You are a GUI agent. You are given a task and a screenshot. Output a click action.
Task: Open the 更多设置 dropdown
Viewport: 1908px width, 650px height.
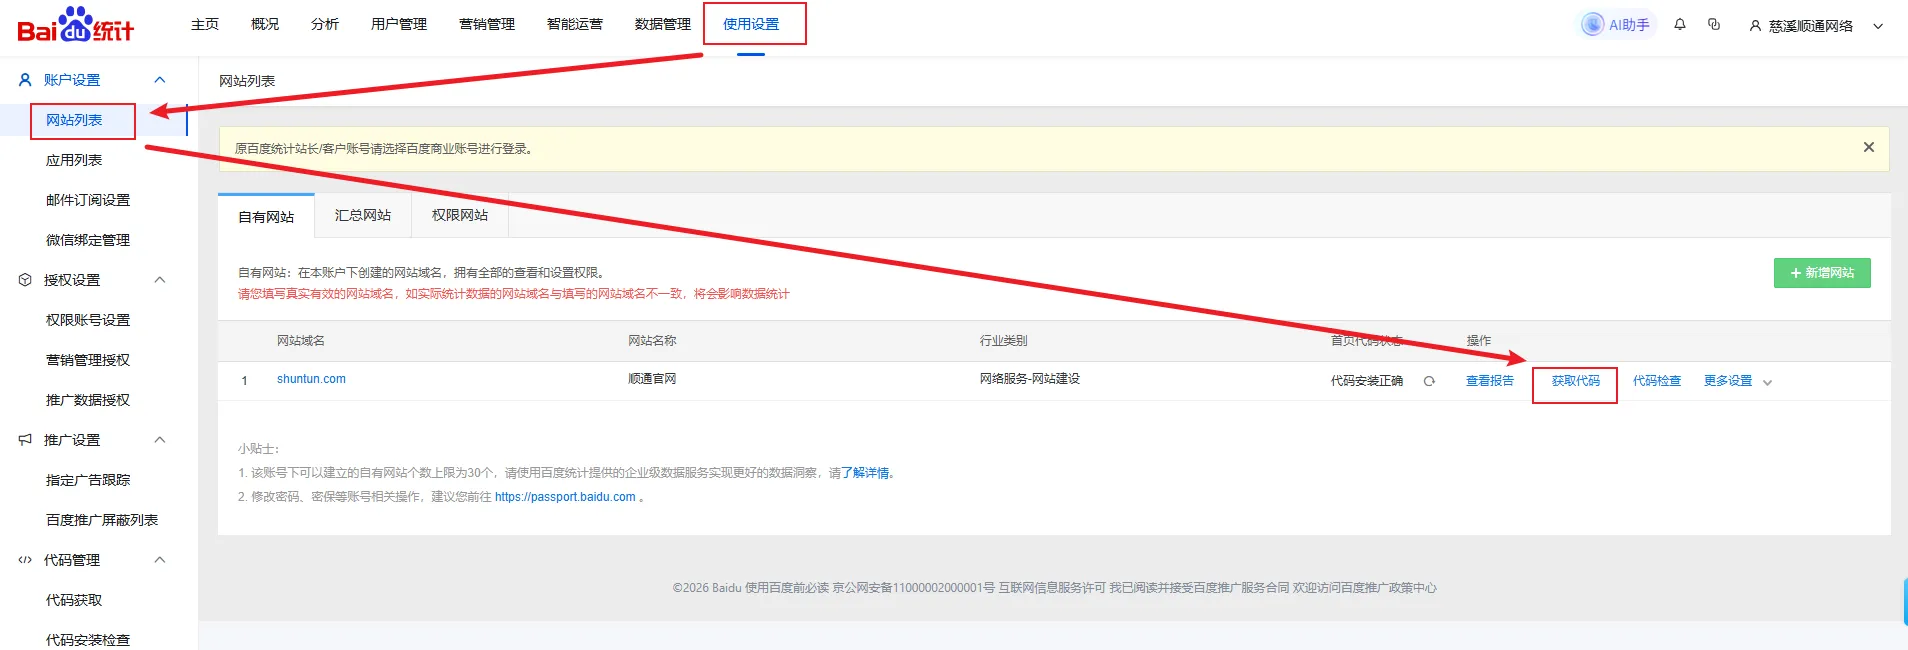coord(1737,381)
